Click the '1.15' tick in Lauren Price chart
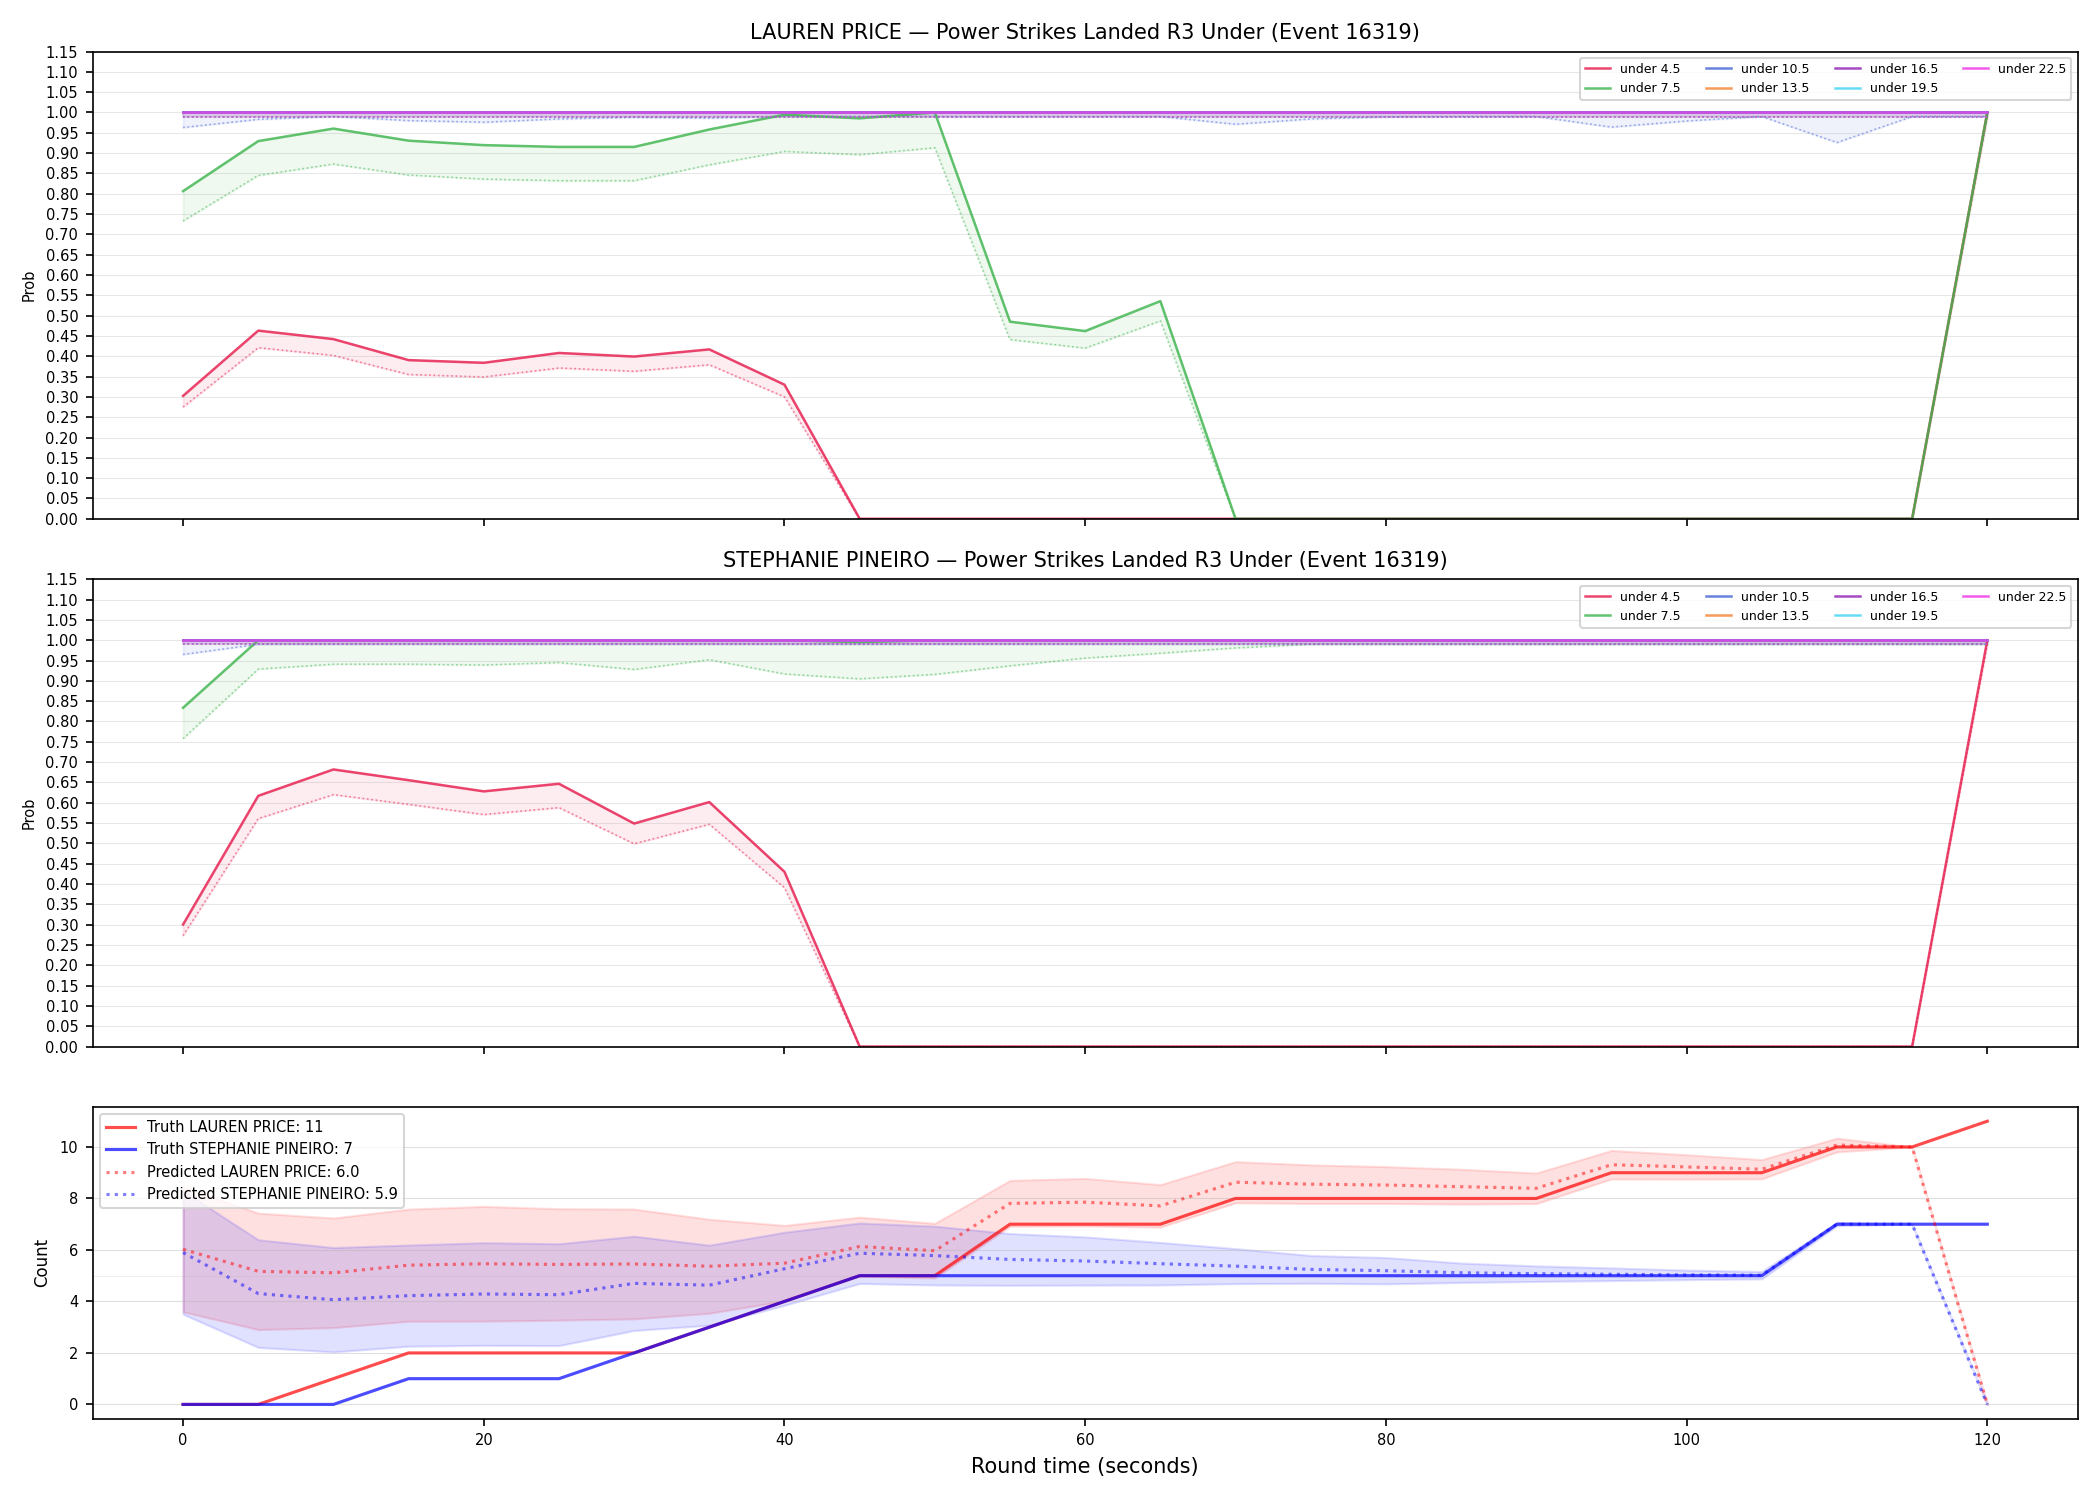This screenshot has width=2100, height=1500. [62, 52]
